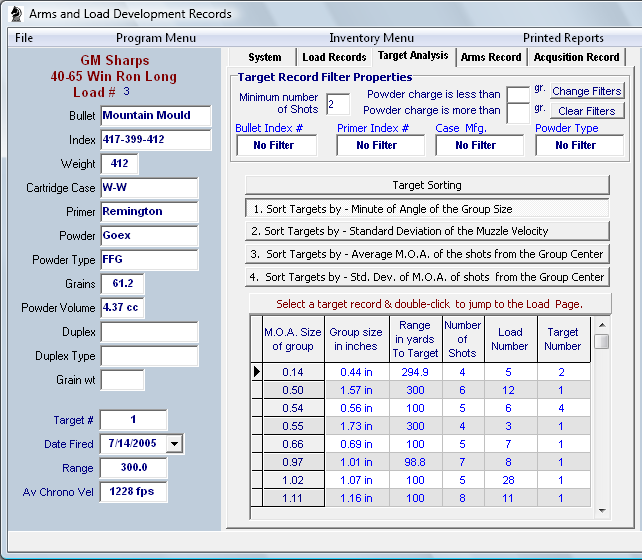Click the Target # field showing 1

[133, 420]
